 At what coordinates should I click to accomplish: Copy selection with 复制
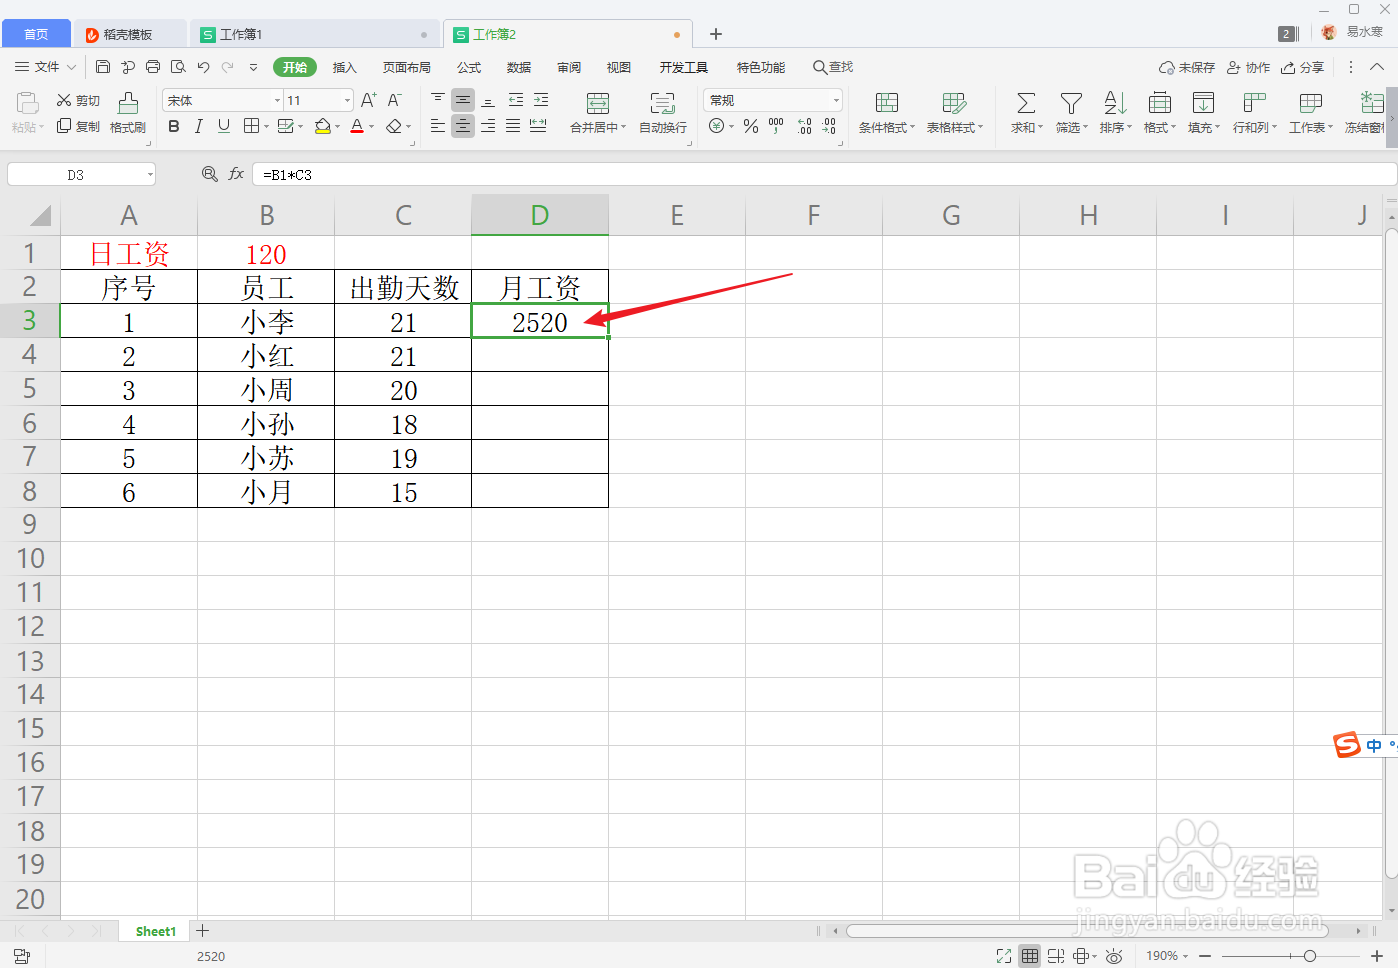point(78,126)
